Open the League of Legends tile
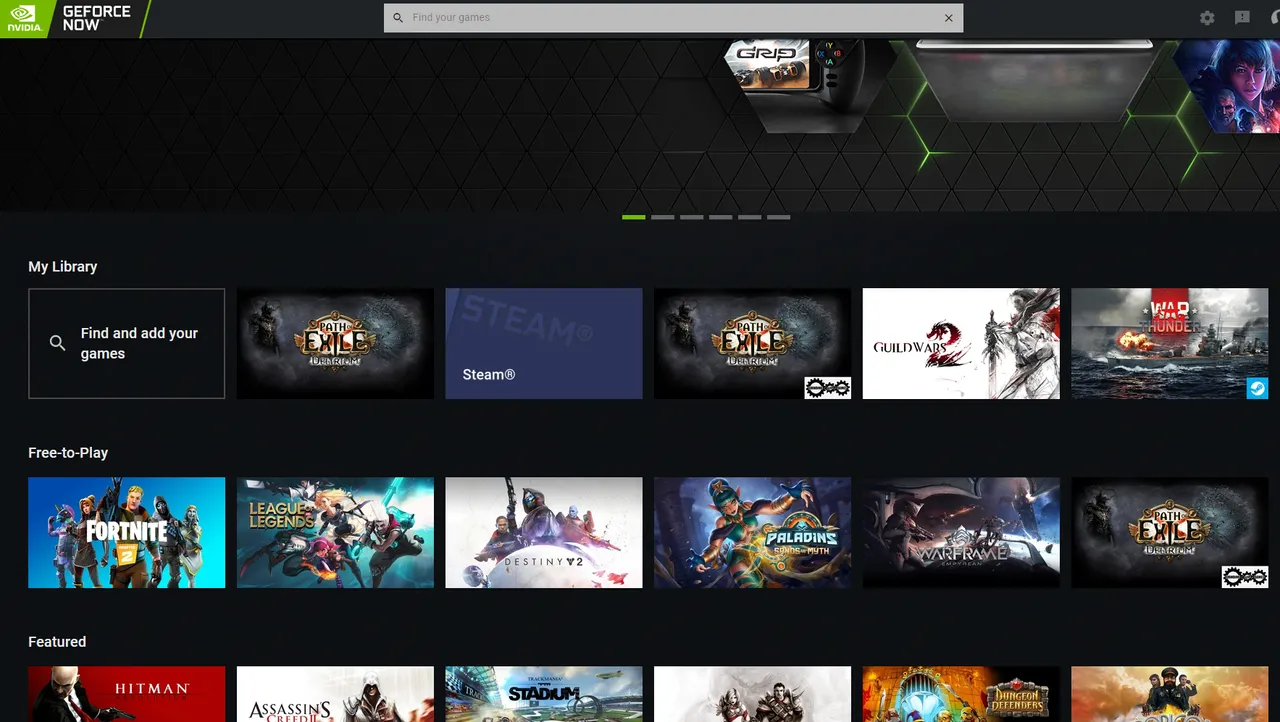Image resolution: width=1280 pixels, height=722 pixels. pos(335,532)
